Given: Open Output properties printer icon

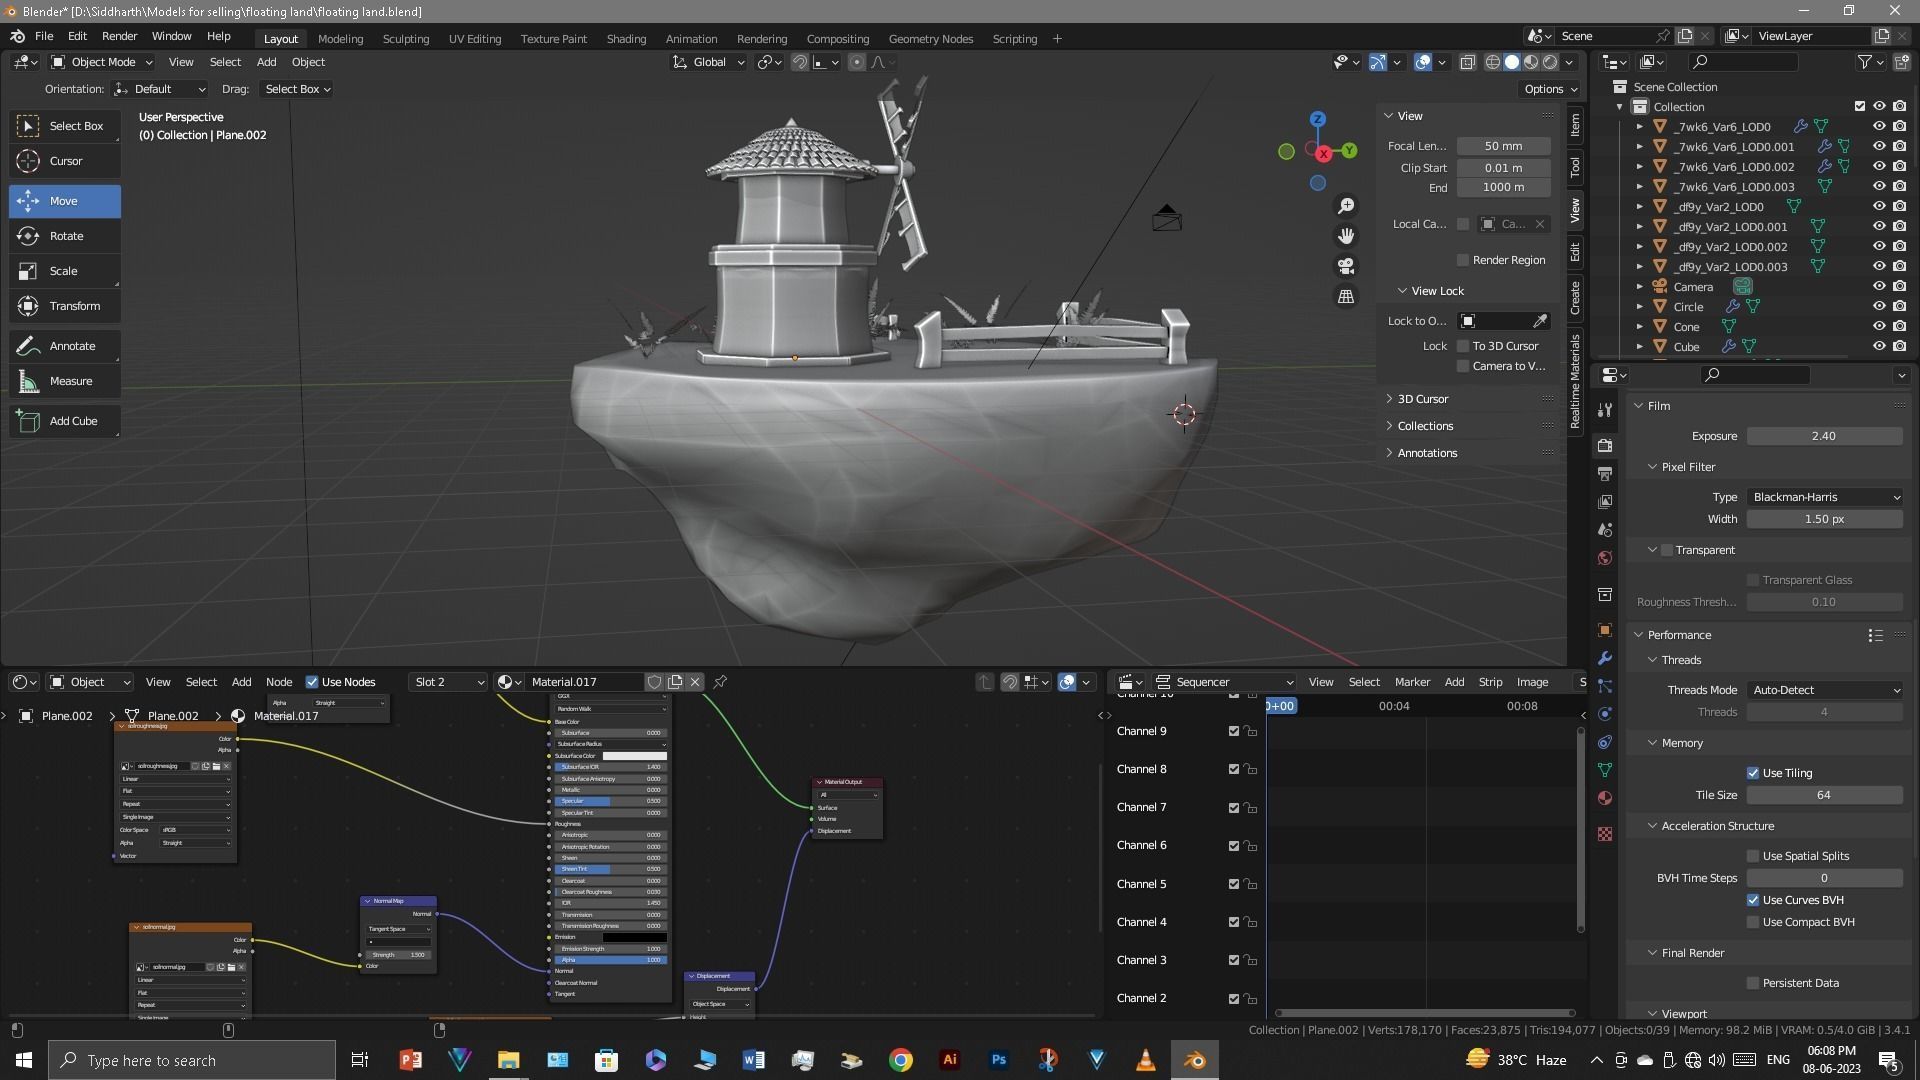Looking at the screenshot, I should 1605,473.
